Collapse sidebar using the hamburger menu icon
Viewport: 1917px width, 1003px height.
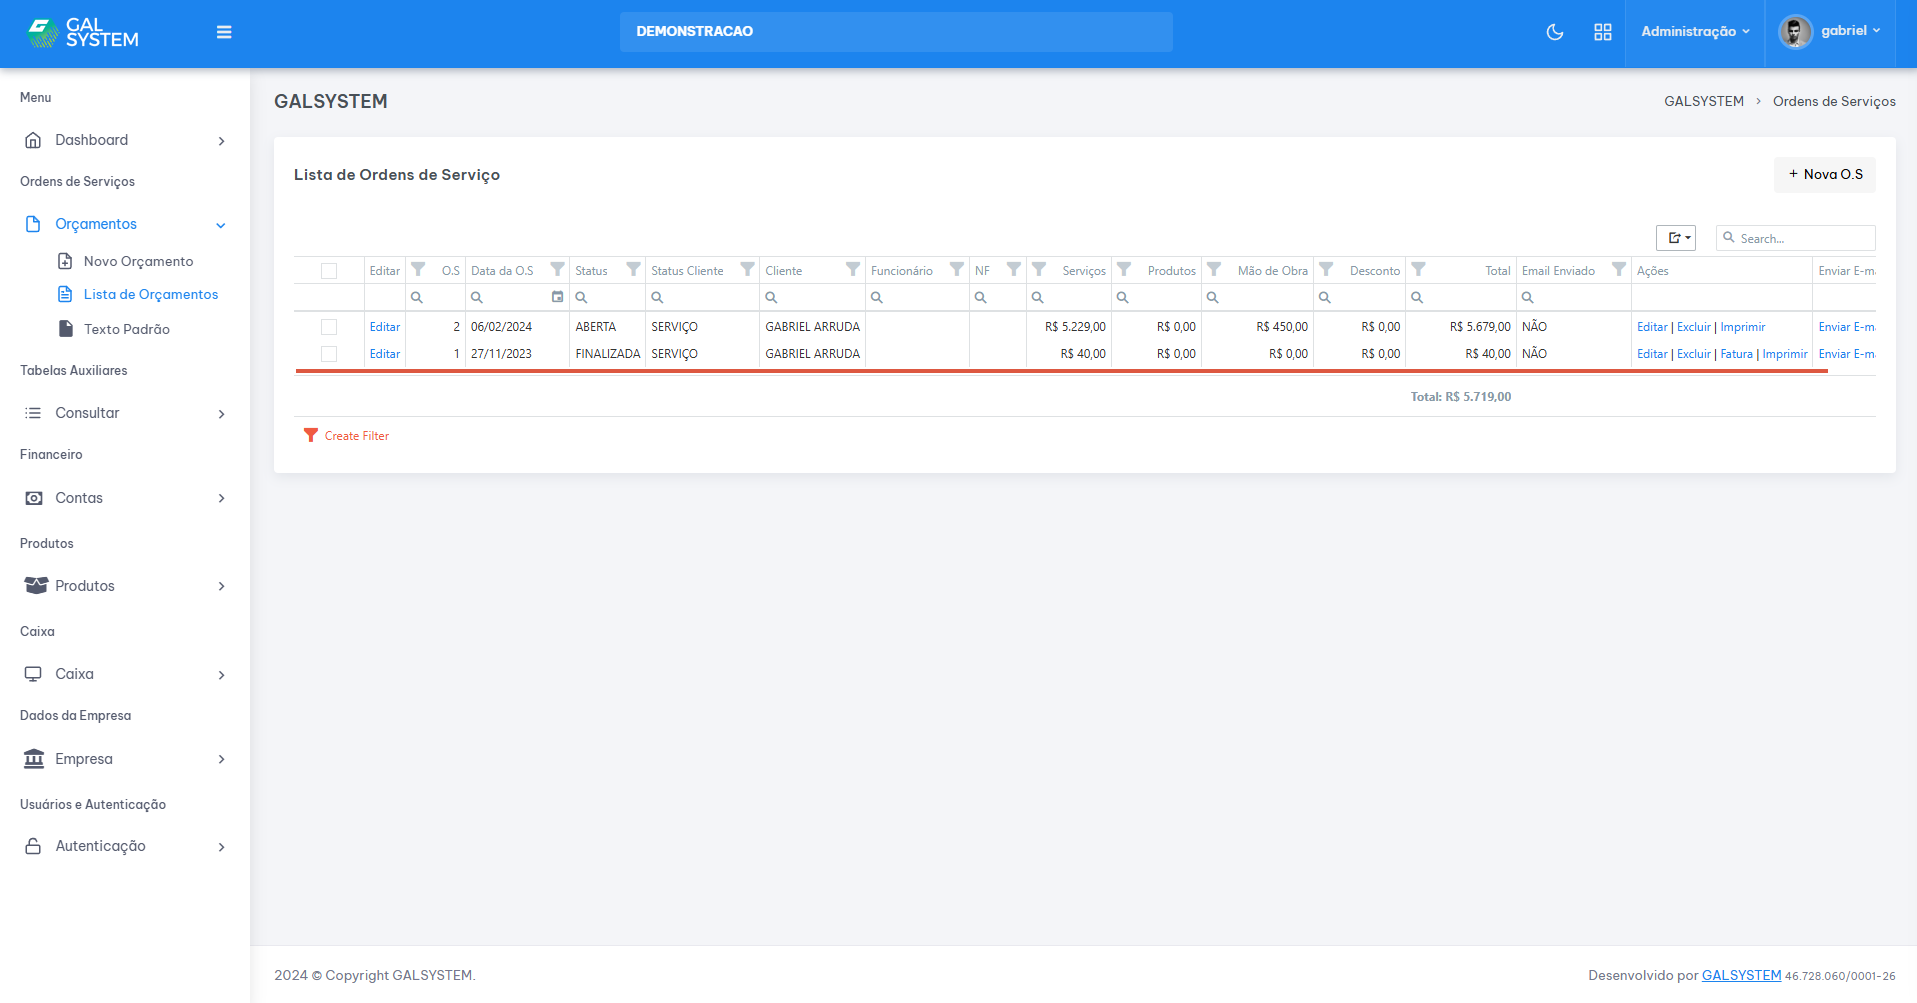[x=224, y=32]
